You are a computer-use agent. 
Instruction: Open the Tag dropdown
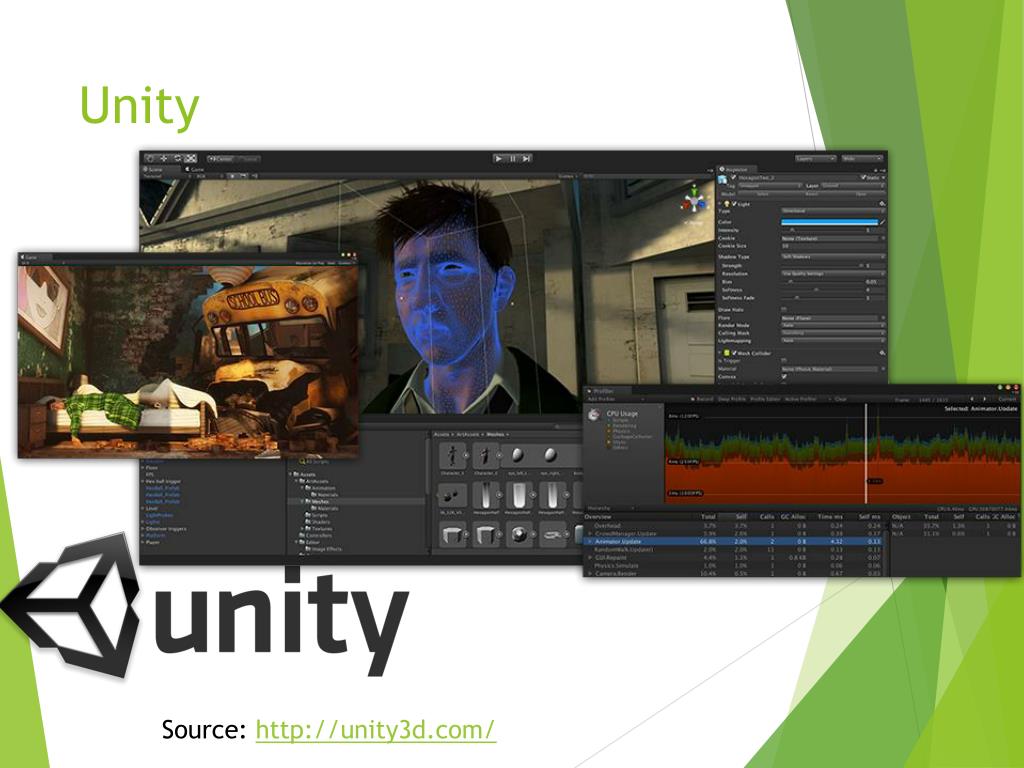point(770,185)
